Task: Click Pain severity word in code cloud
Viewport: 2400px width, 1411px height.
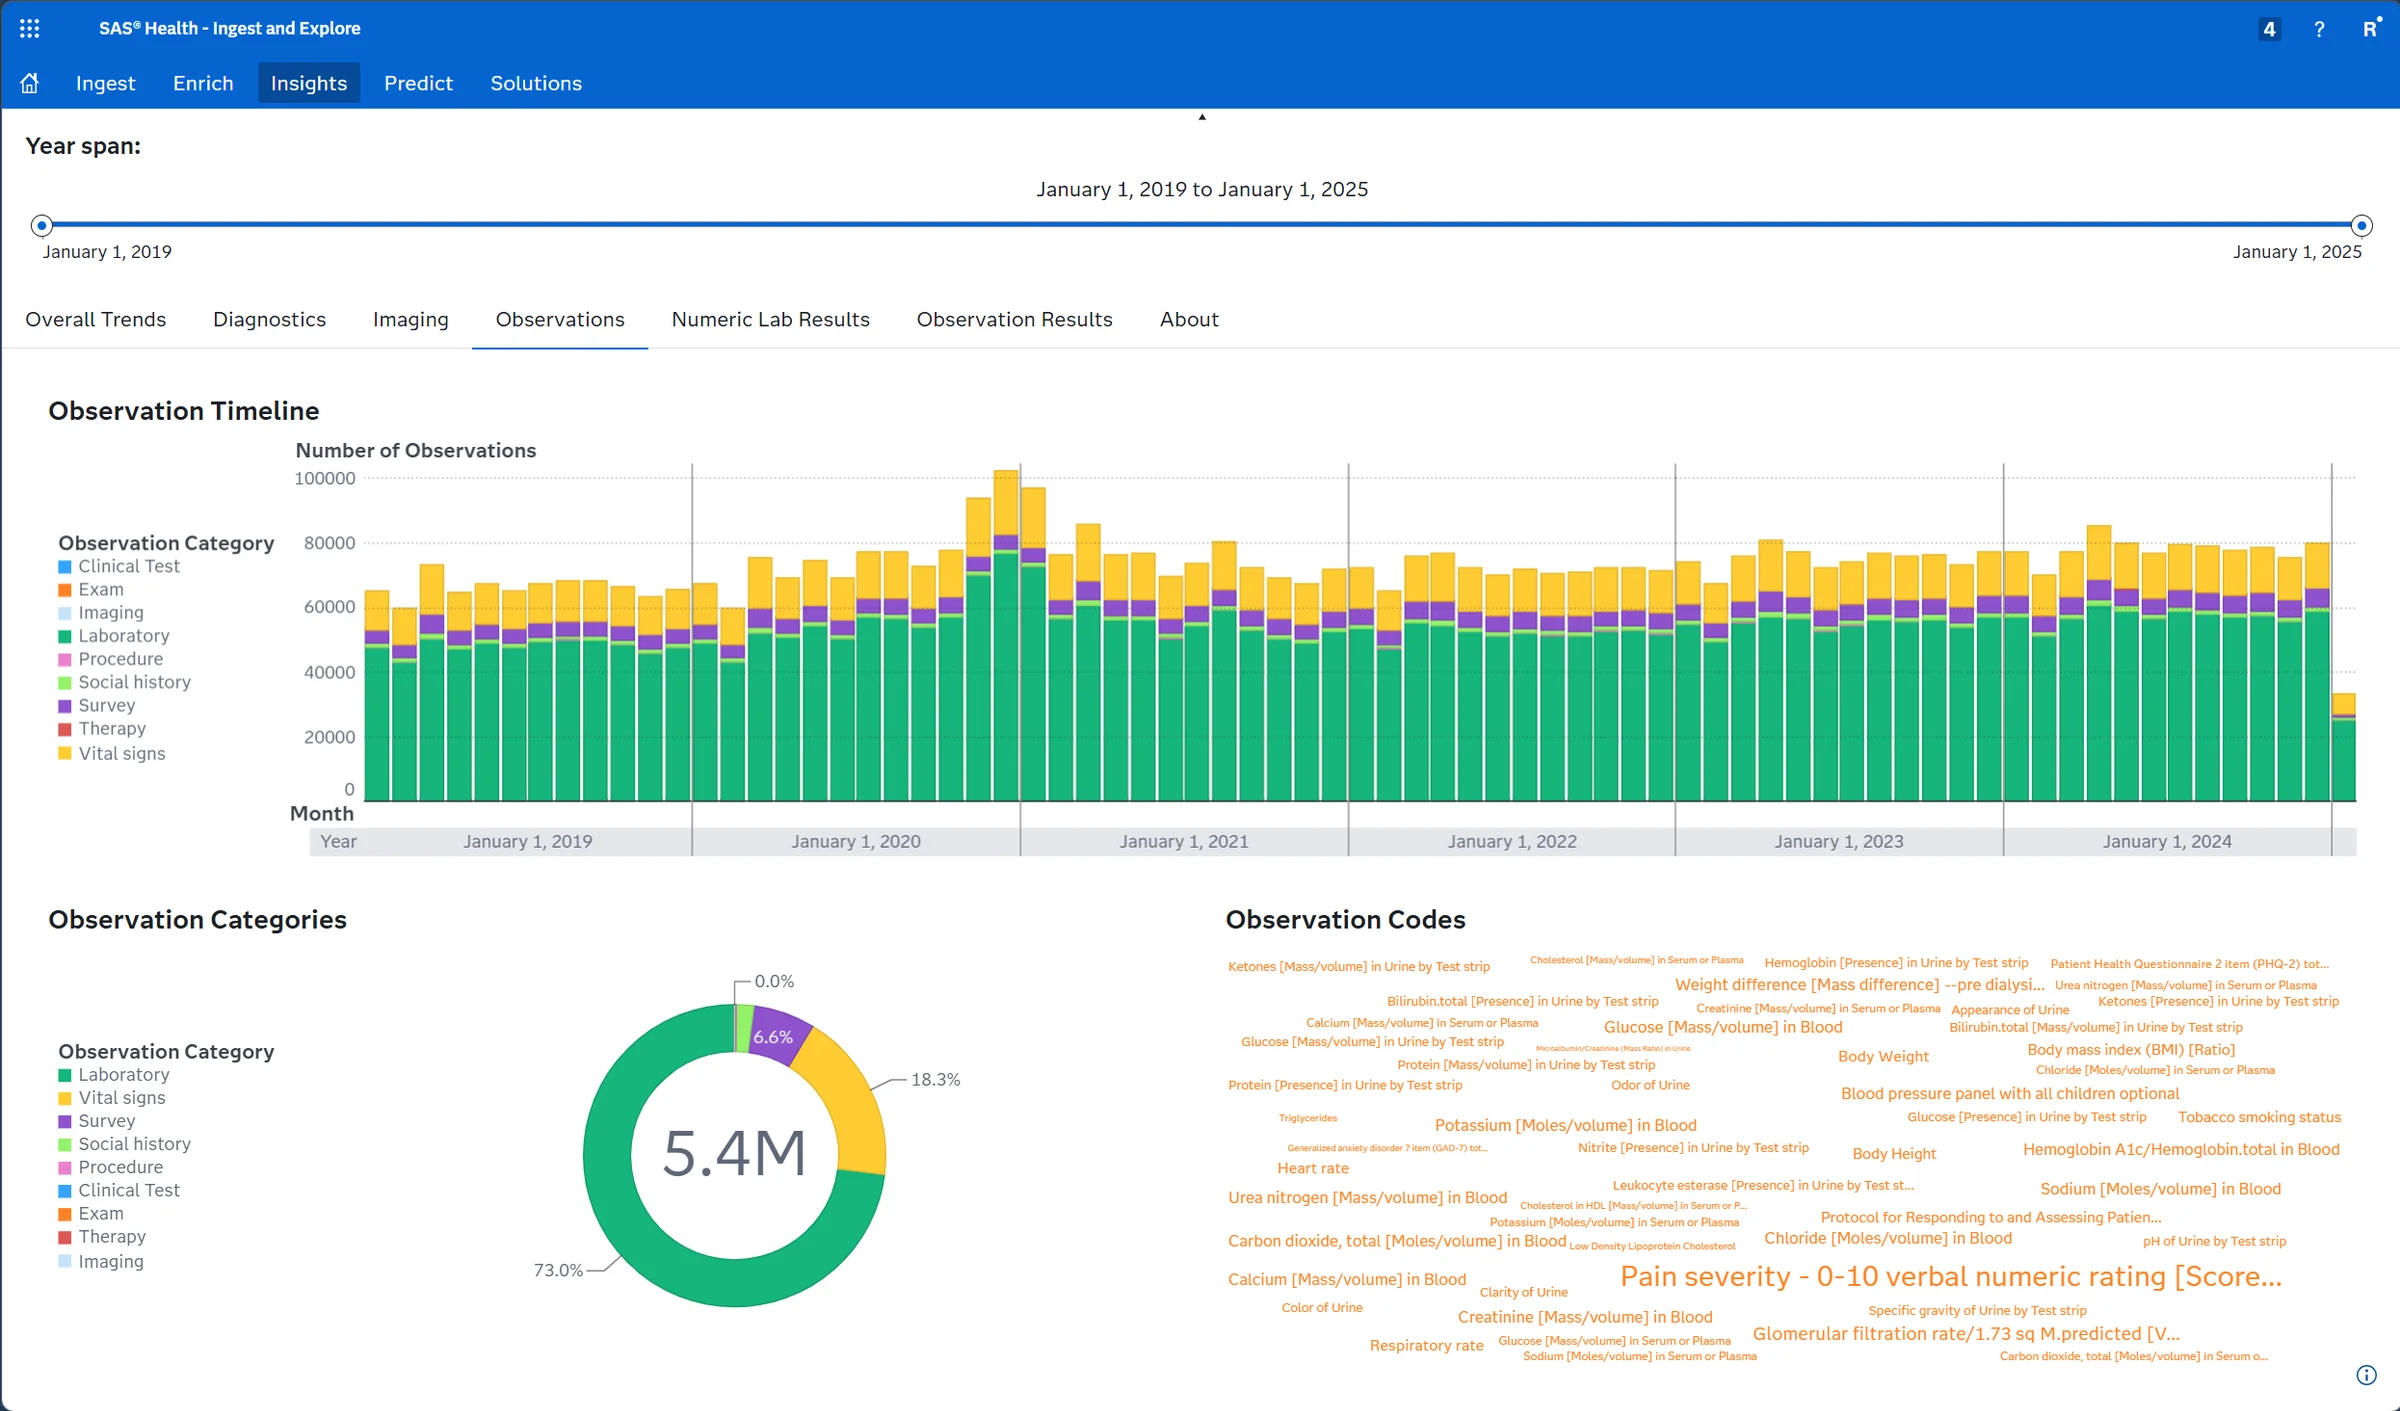Action: (x=1951, y=1277)
